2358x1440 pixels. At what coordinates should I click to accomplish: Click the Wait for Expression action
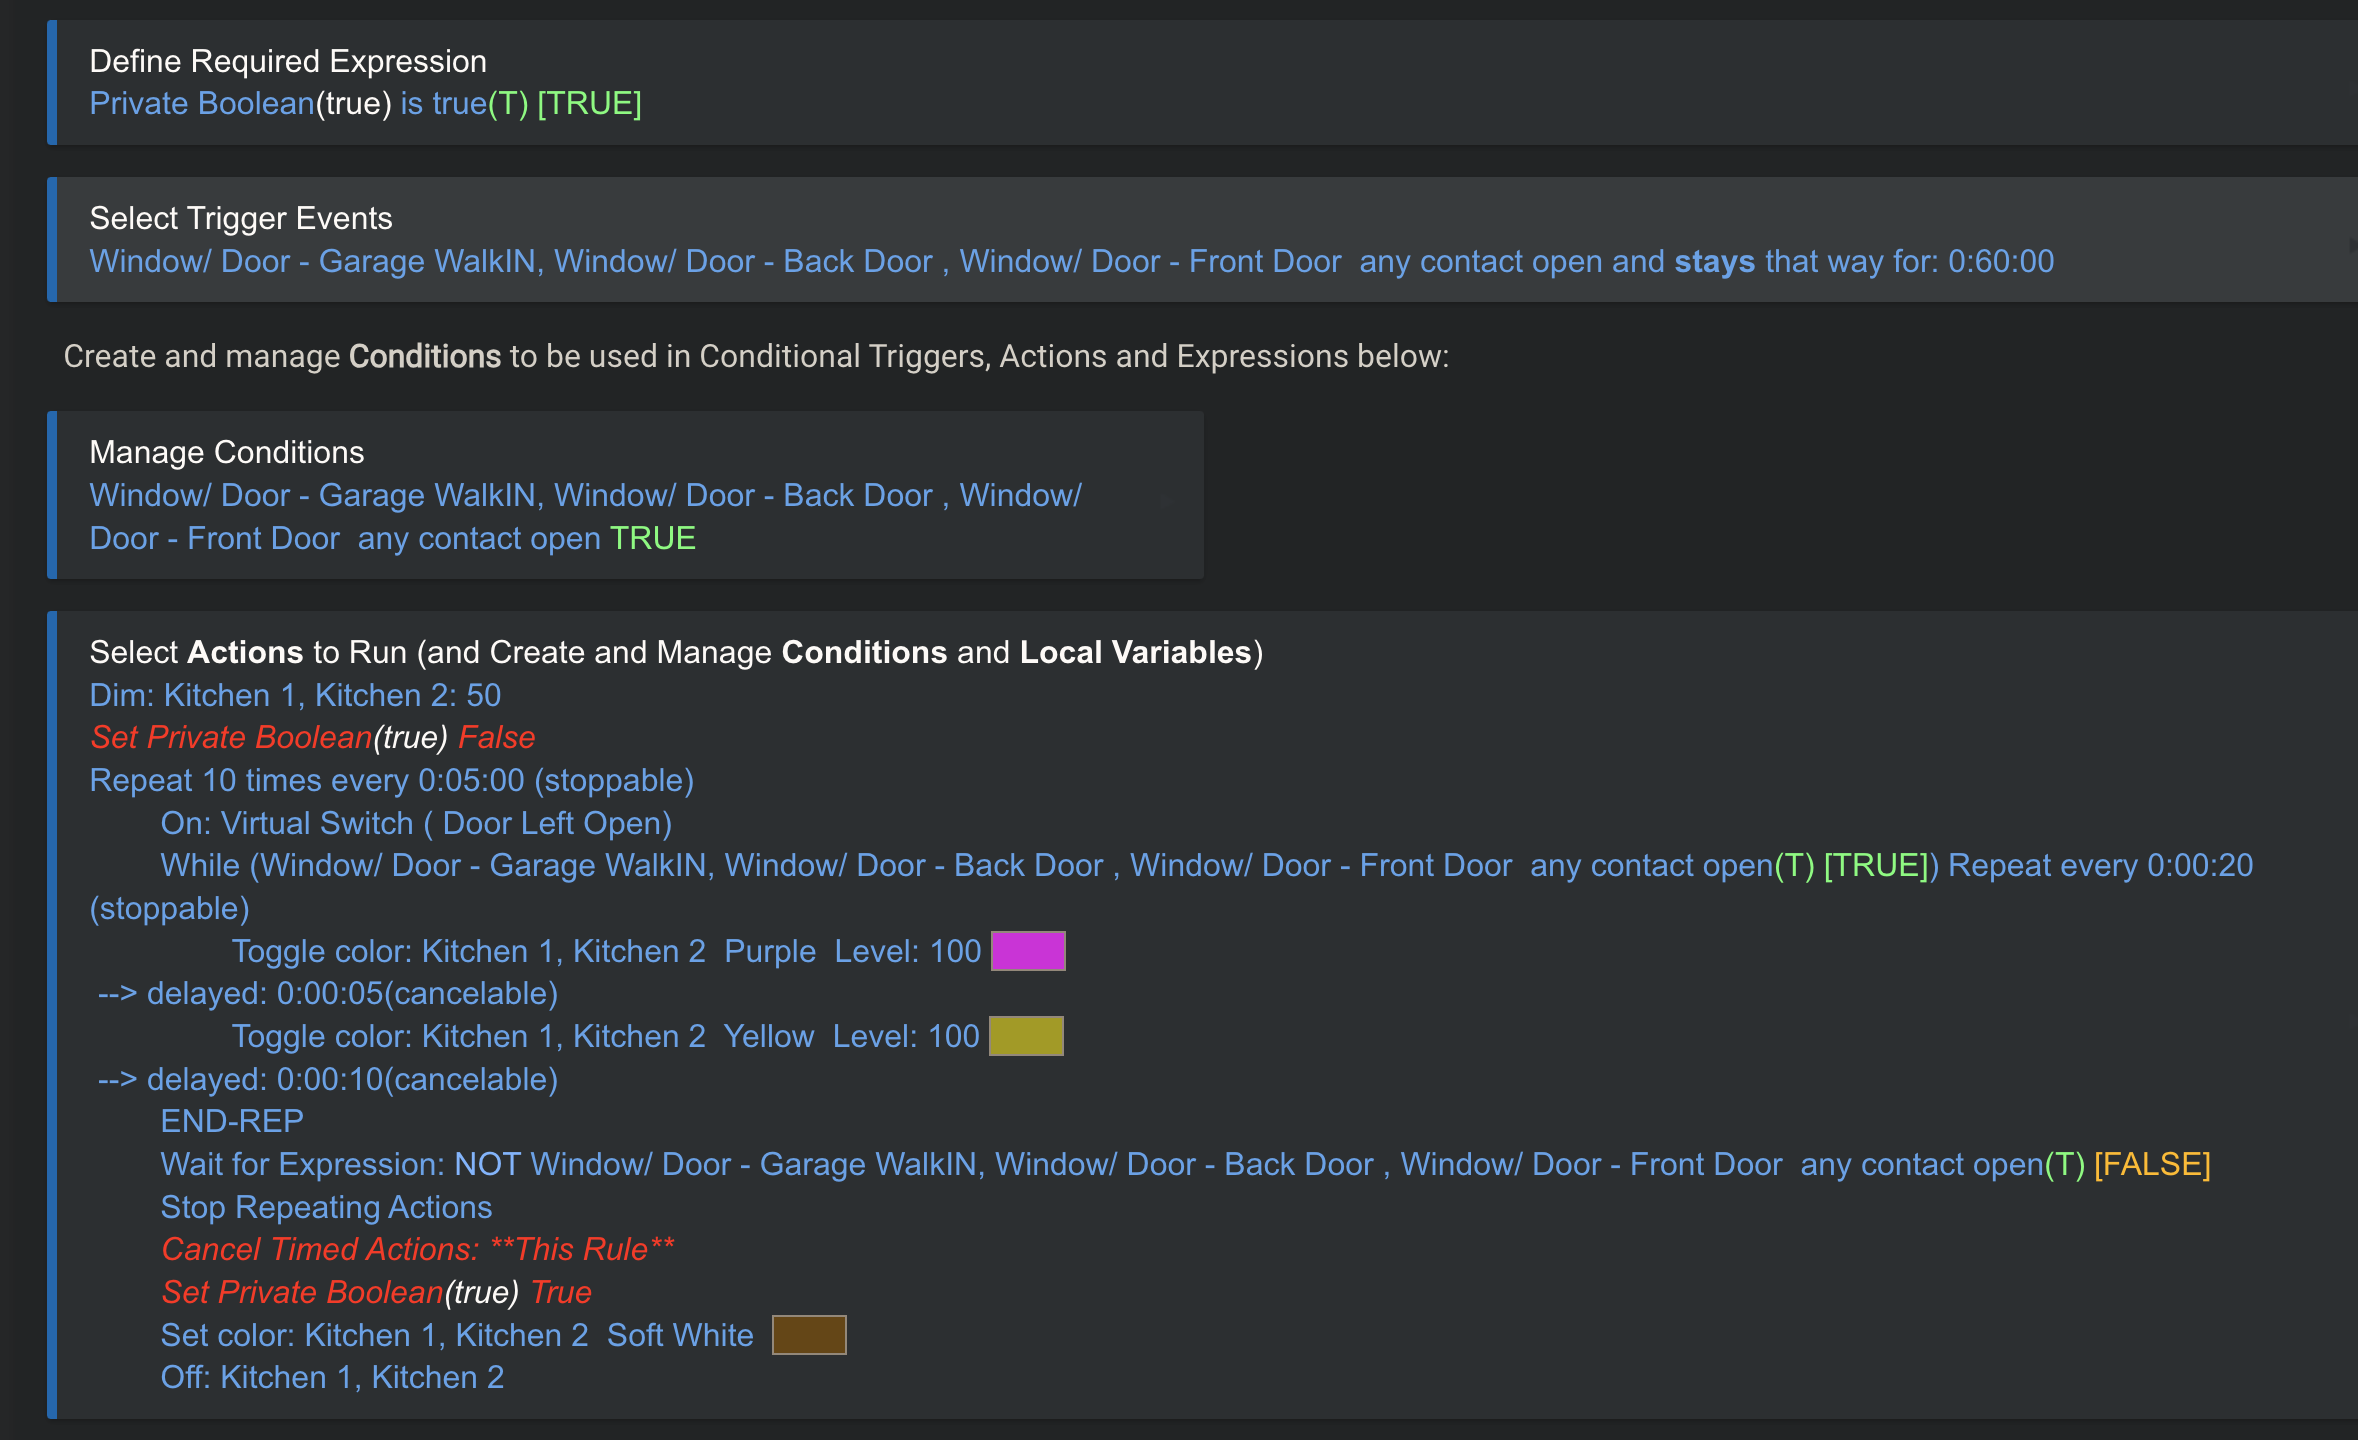coord(1185,1165)
